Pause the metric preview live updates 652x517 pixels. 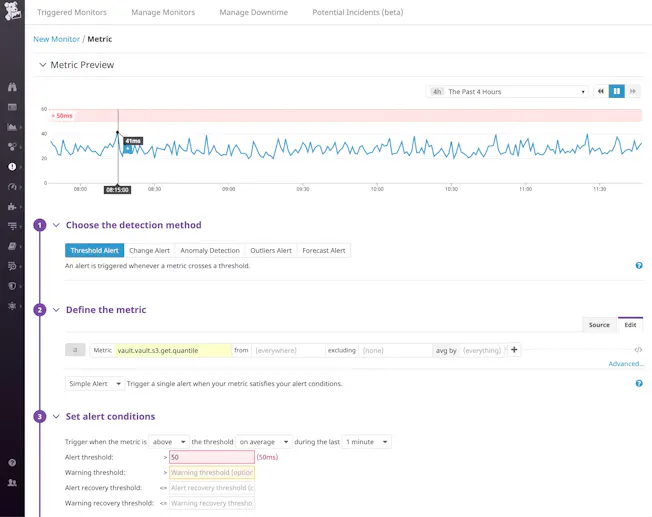coord(617,92)
